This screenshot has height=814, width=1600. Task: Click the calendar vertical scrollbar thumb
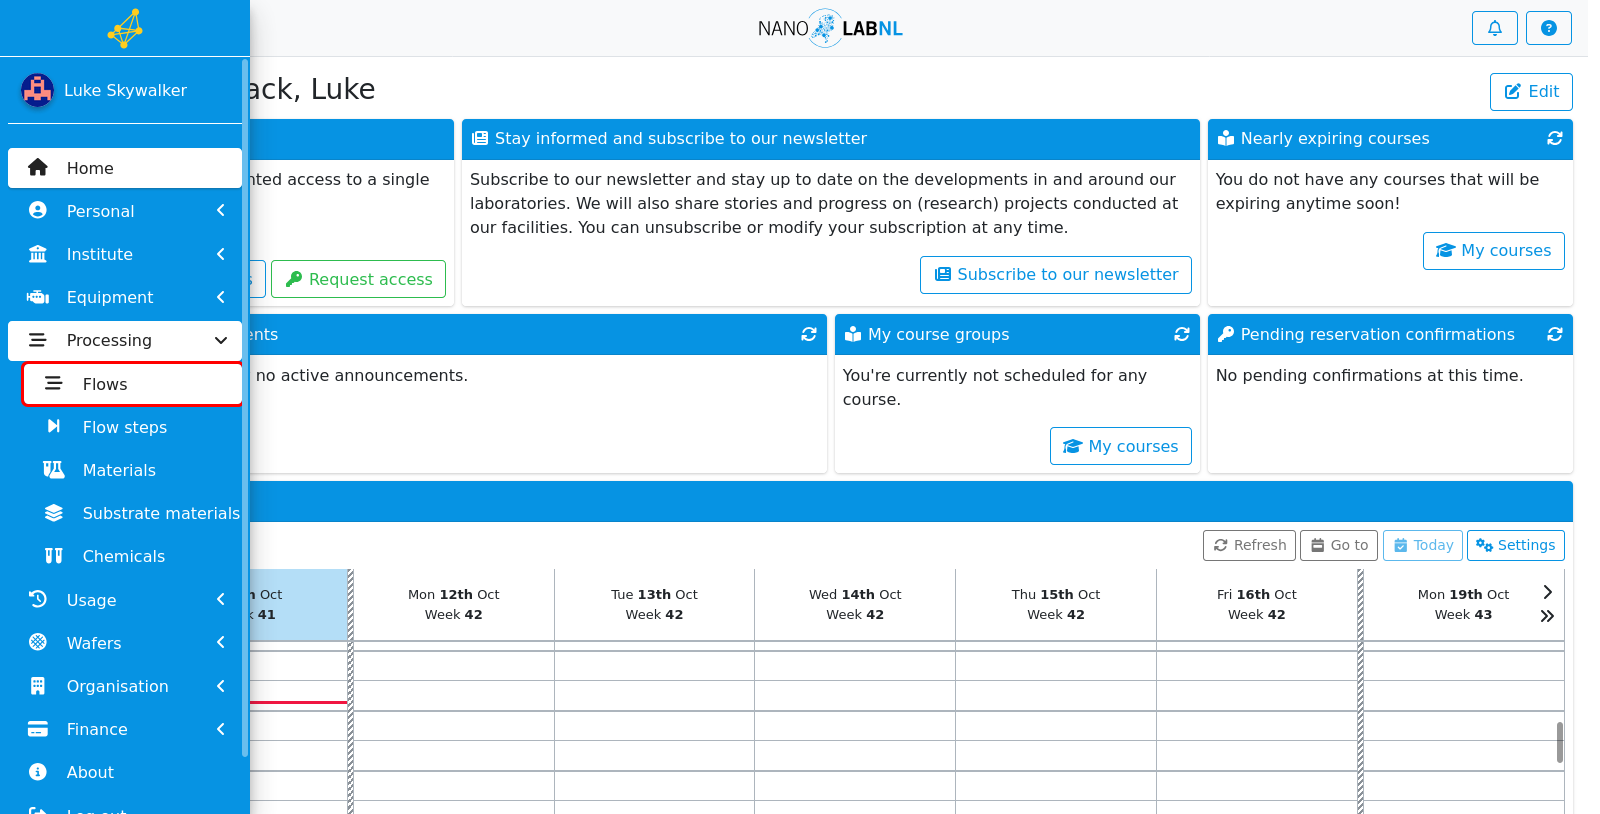coord(1560,742)
